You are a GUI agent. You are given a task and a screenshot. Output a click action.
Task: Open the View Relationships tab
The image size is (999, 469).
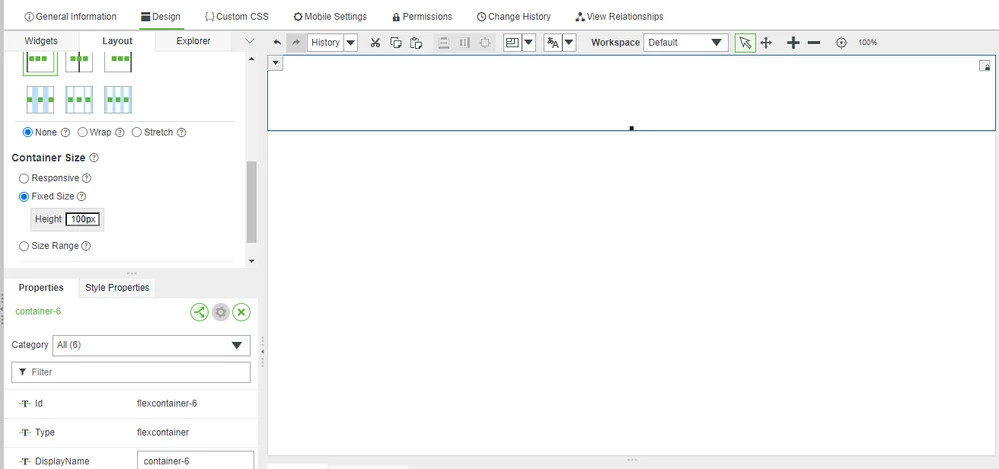619,17
